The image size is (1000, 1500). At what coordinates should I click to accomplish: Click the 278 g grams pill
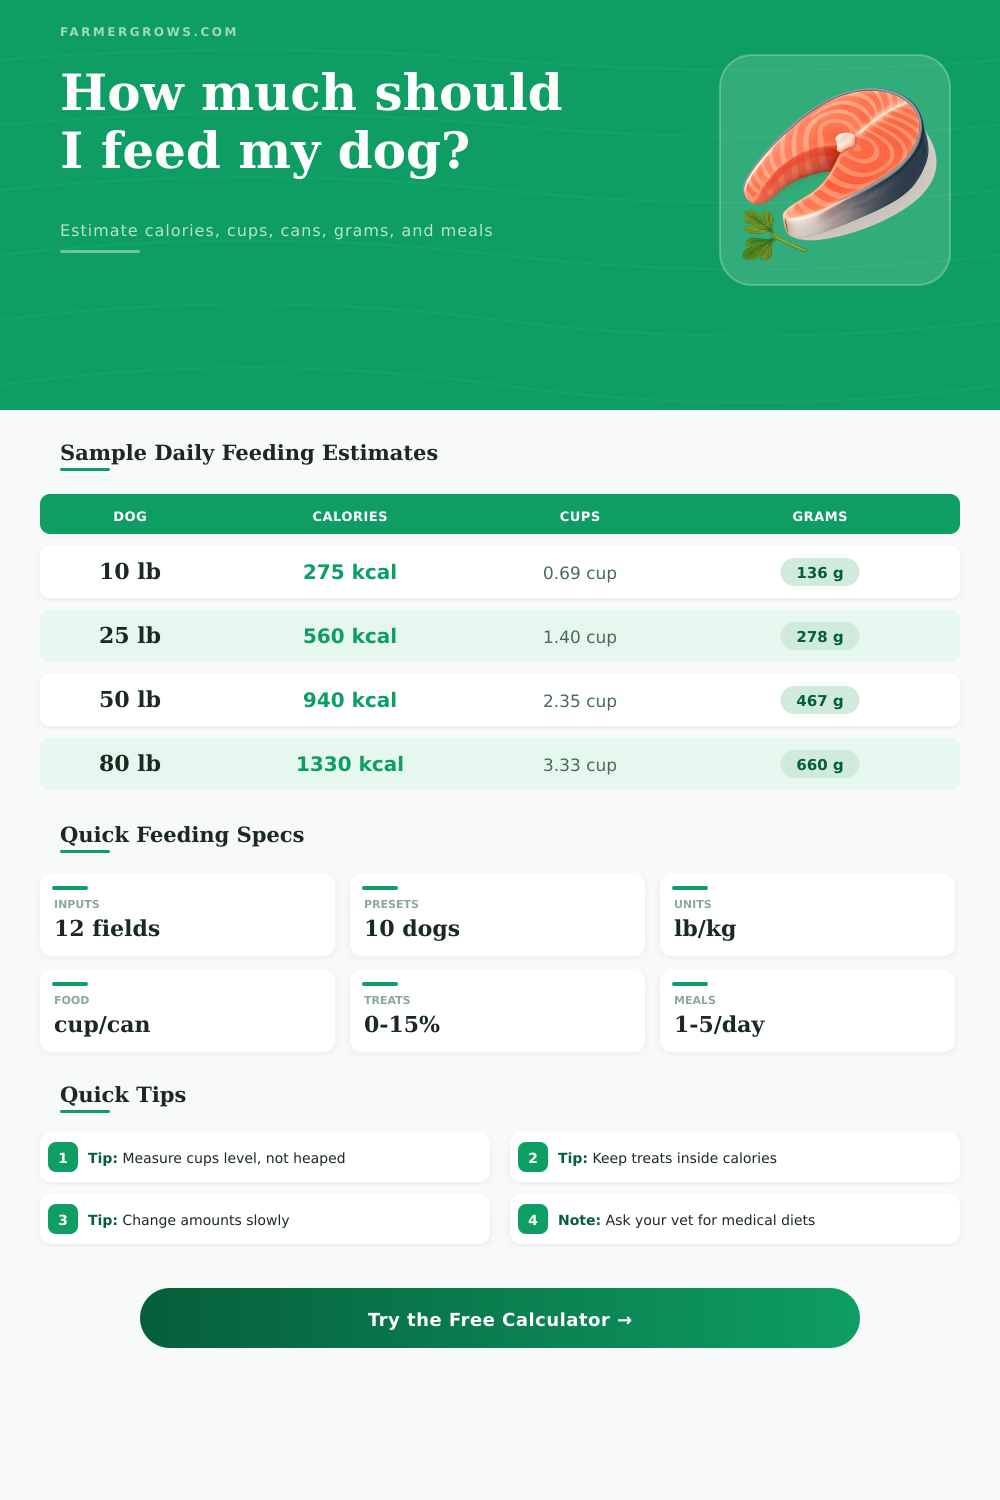[x=820, y=636]
